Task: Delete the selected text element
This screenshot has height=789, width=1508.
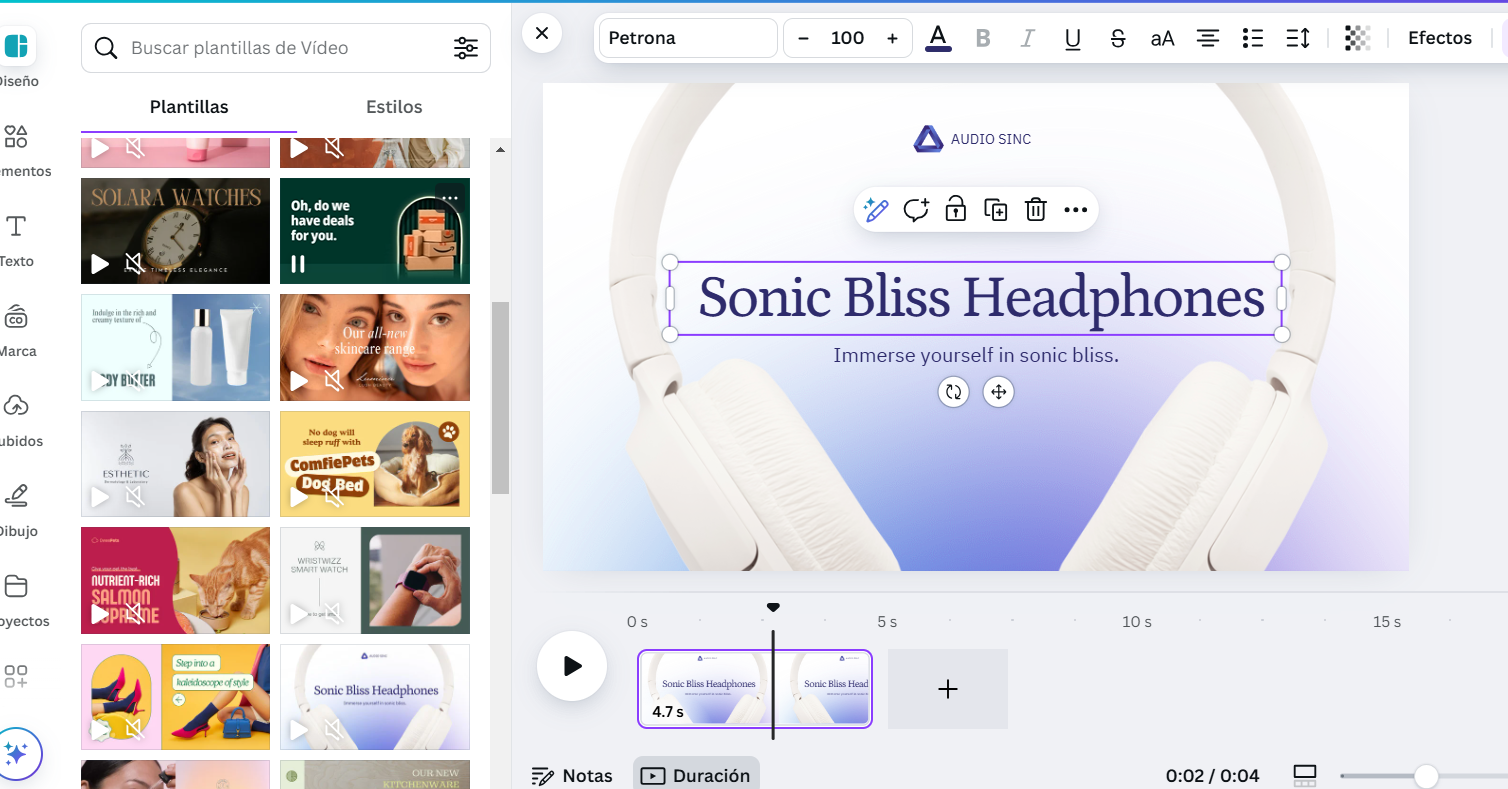Action: [1036, 210]
